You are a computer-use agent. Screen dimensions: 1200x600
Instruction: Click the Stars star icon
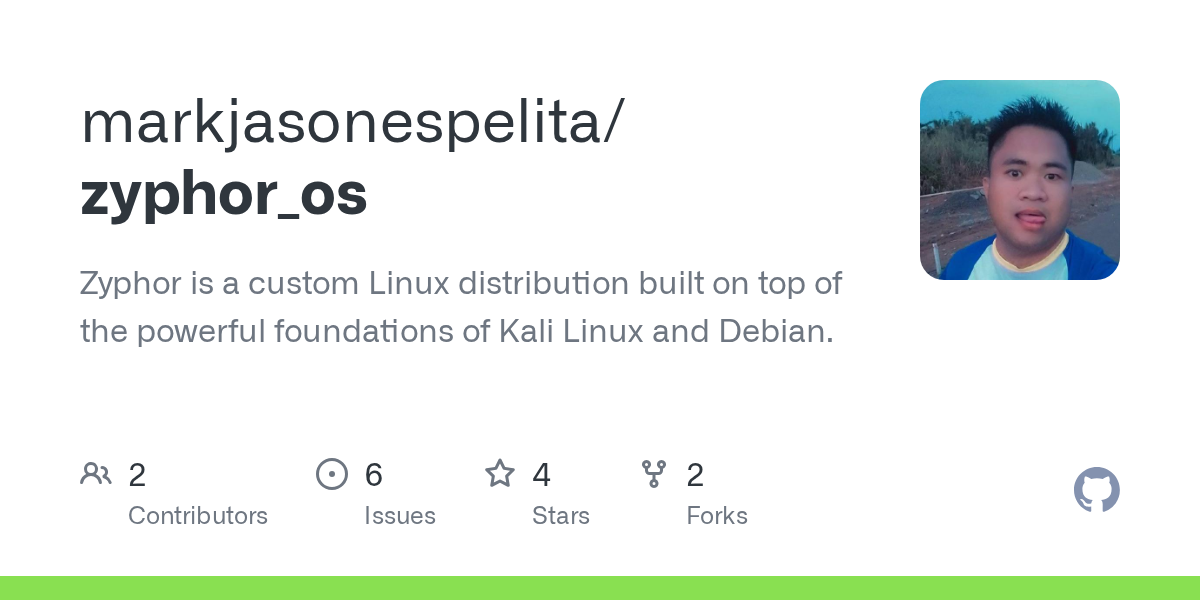(500, 474)
